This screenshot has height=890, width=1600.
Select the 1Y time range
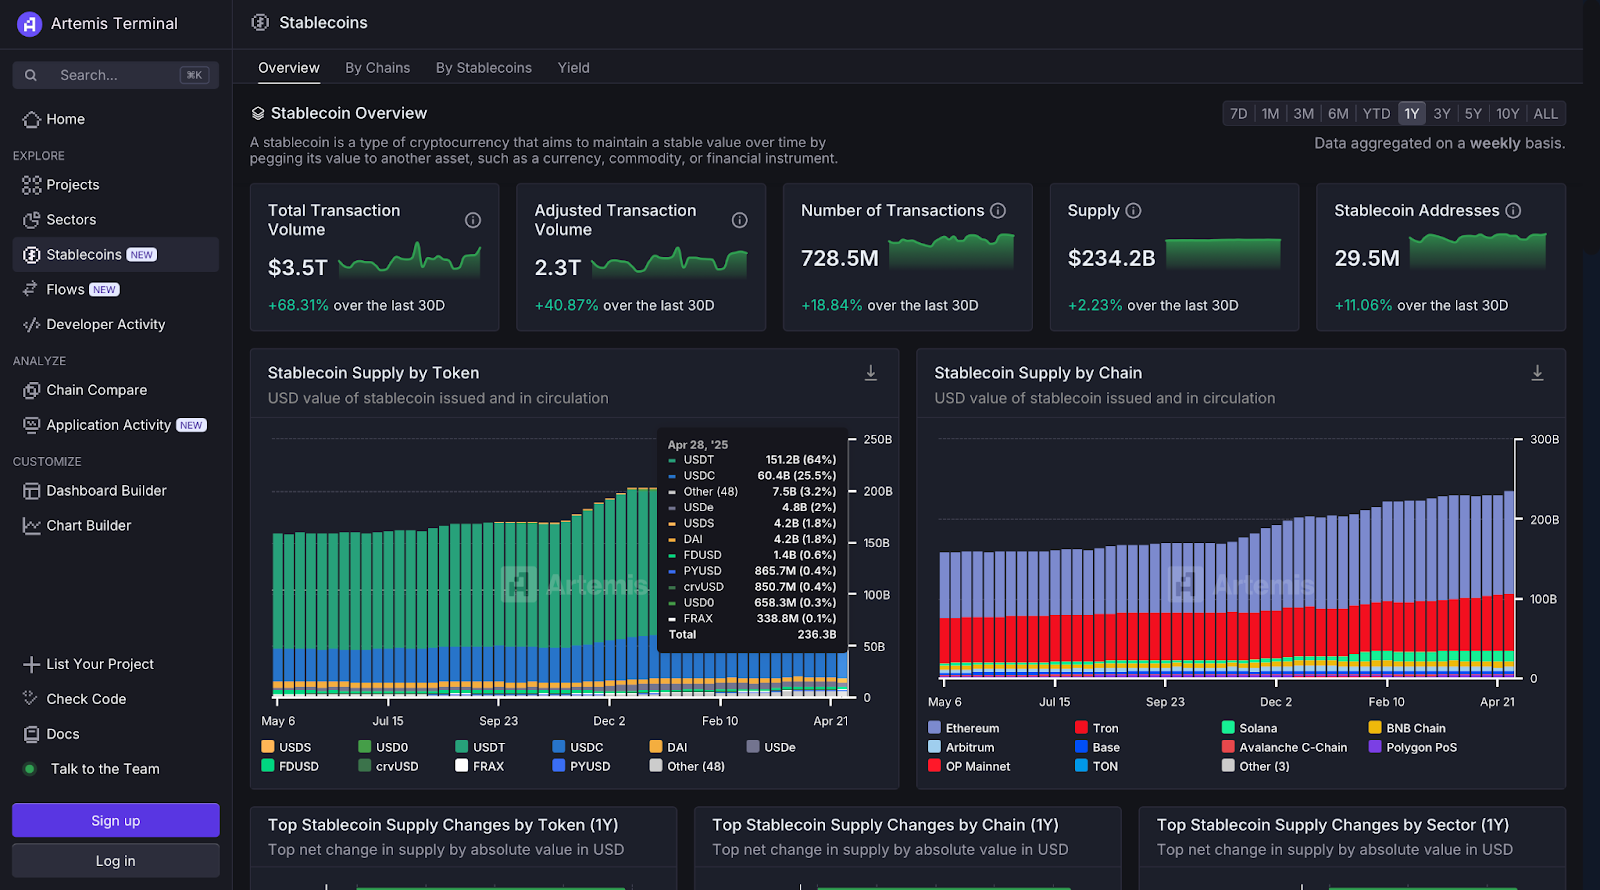[x=1412, y=114]
